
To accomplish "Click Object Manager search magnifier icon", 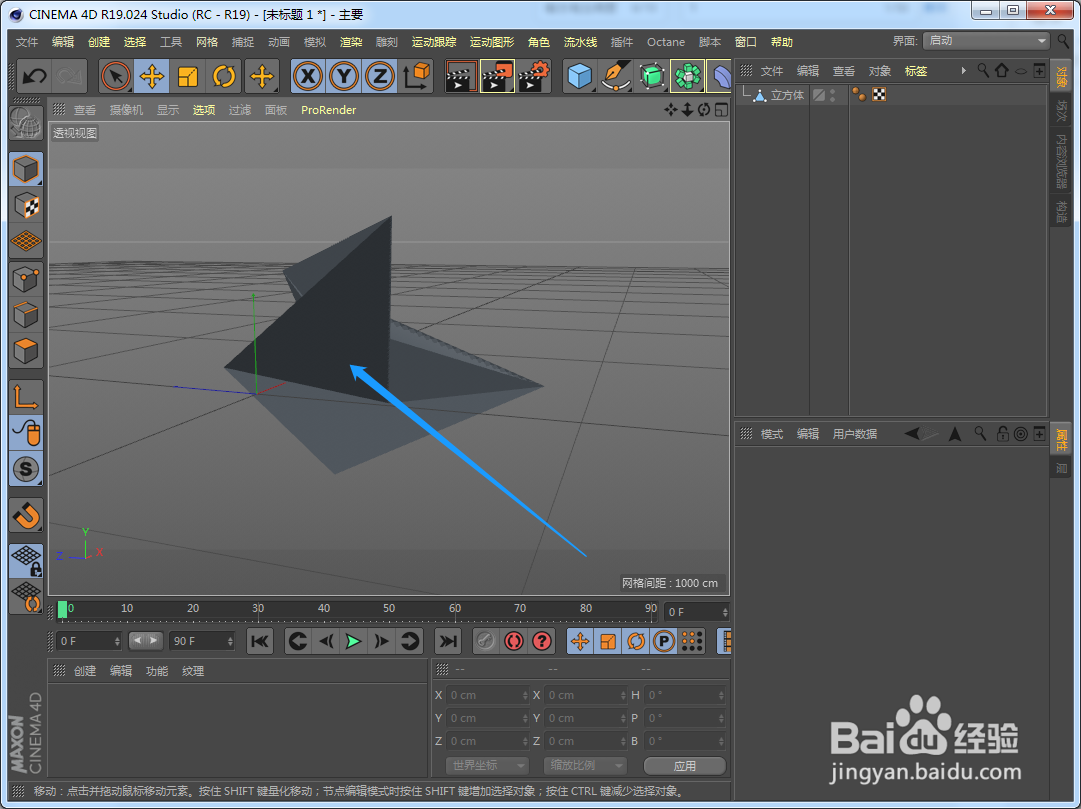I will tap(982, 70).
